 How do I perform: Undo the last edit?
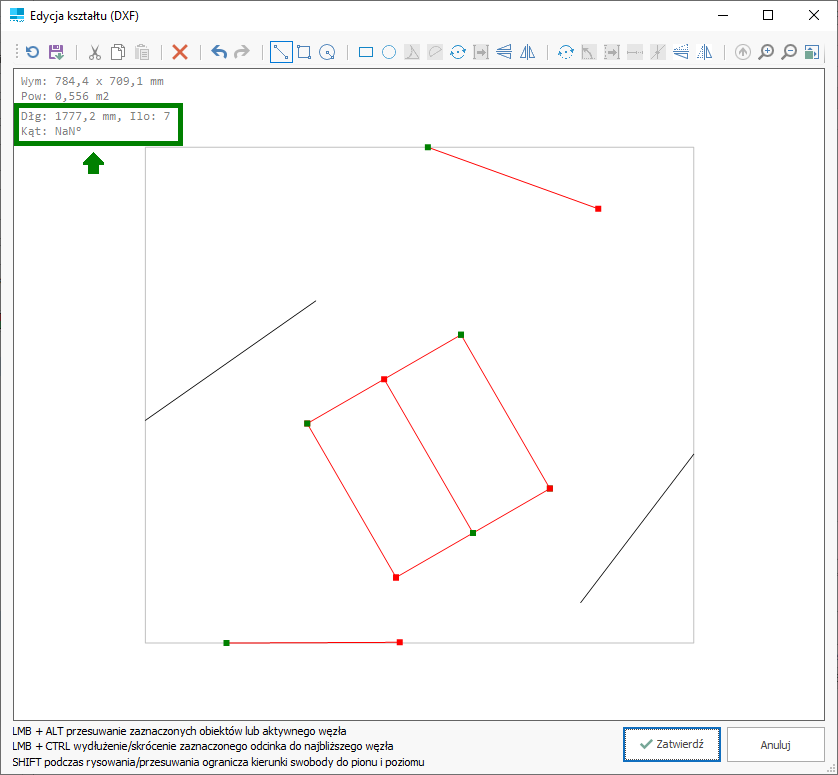pyautogui.click(x=219, y=52)
